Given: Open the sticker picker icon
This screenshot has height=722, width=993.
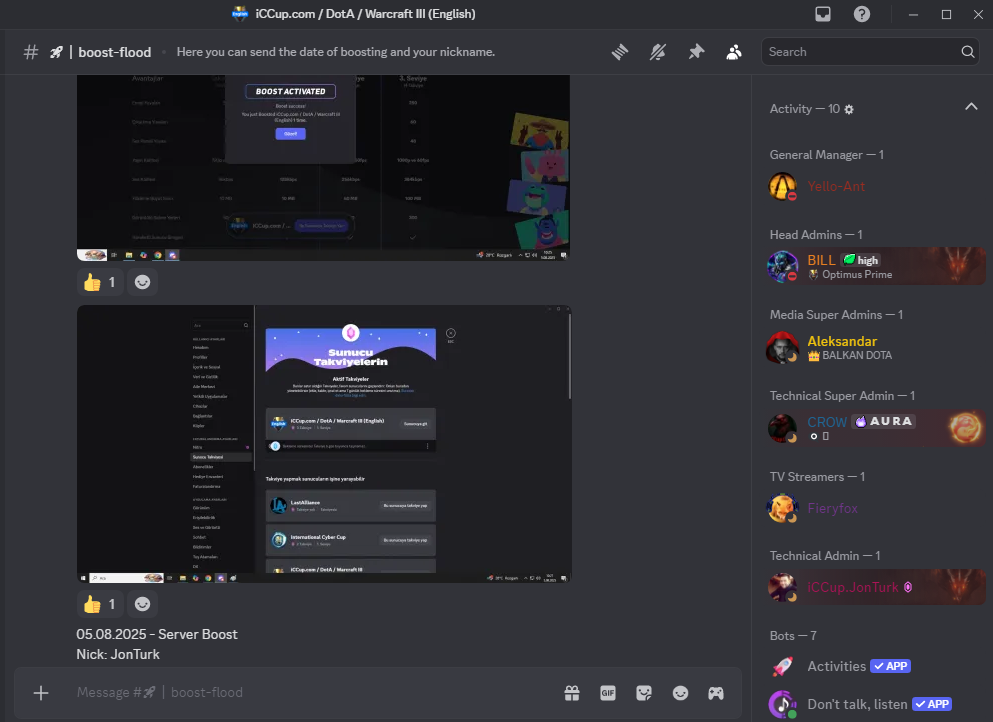Looking at the screenshot, I should (644, 693).
